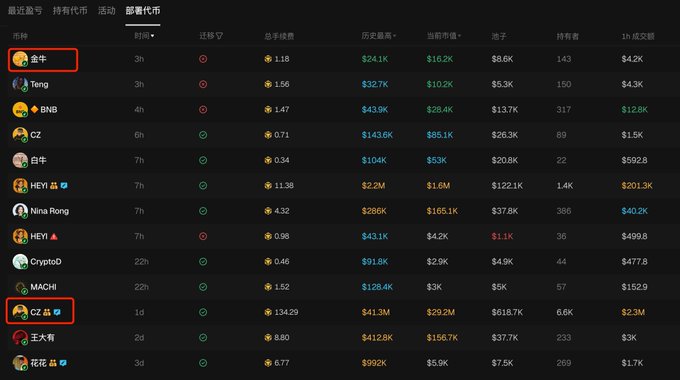Click the $165.1K market cap value

click(x=442, y=211)
